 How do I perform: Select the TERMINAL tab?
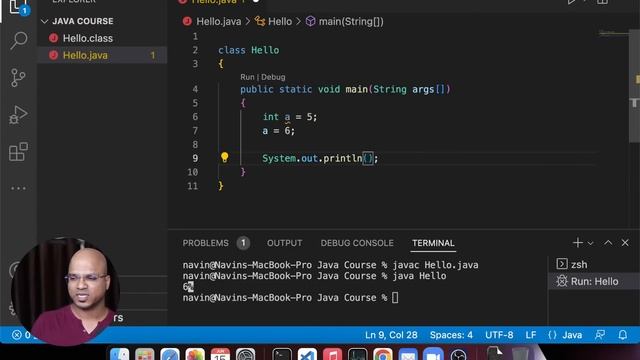point(433,243)
